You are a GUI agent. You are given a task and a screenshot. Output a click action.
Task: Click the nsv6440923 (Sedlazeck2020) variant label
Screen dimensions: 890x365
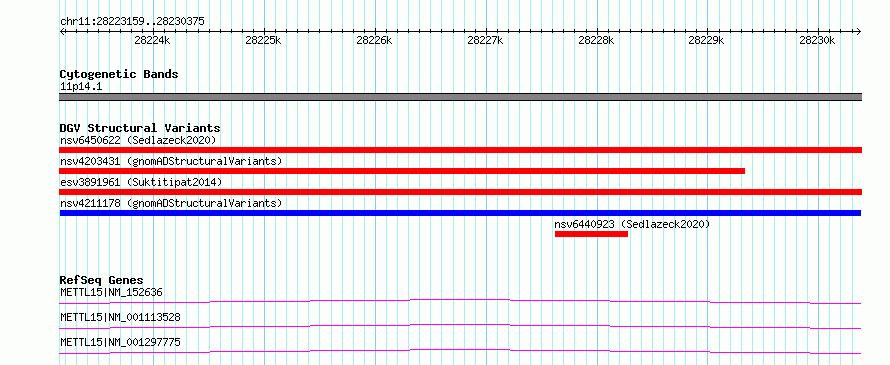click(x=632, y=224)
